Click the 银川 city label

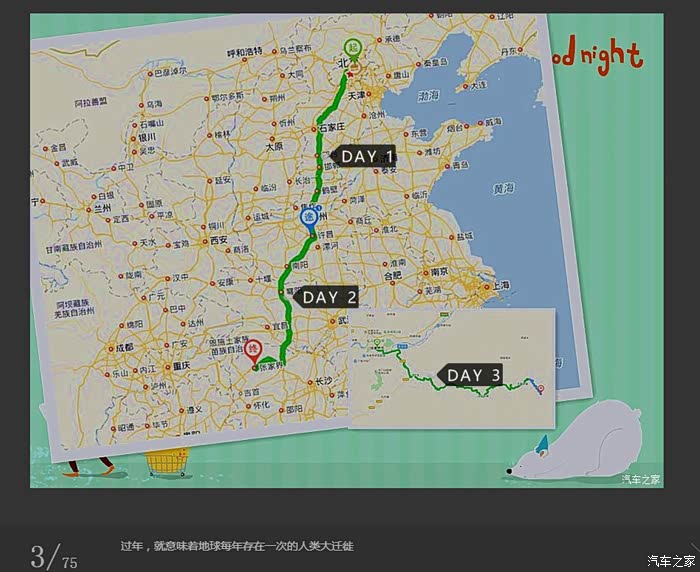(x=147, y=137)
